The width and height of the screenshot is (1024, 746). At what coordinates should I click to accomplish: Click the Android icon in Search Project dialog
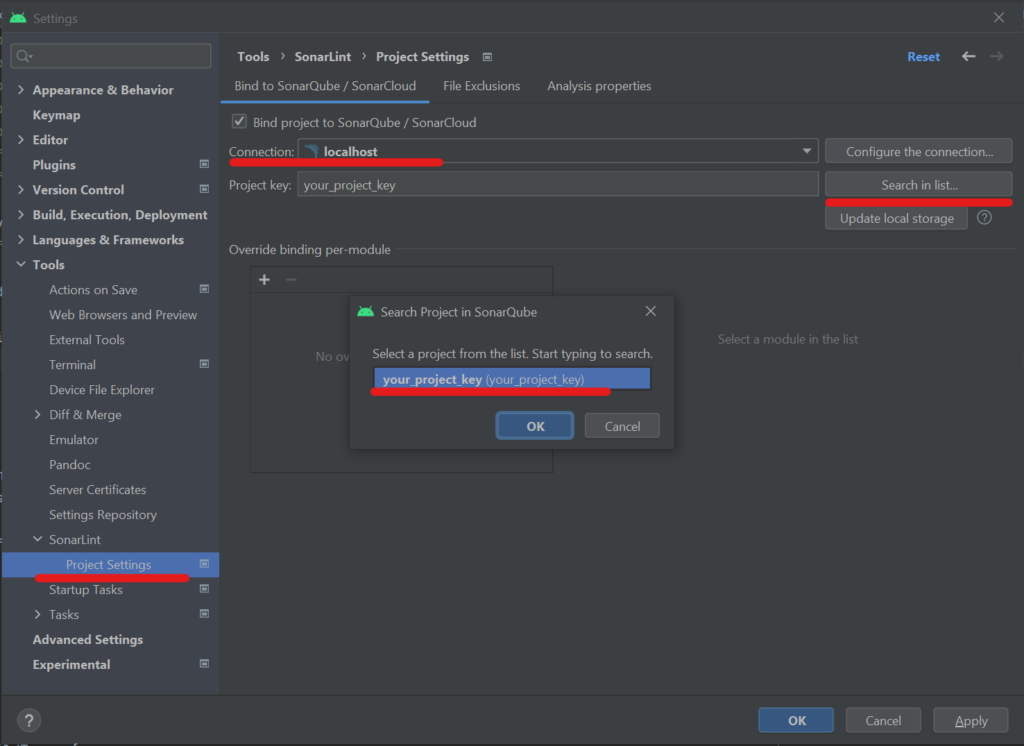click(x=366, y=312)
